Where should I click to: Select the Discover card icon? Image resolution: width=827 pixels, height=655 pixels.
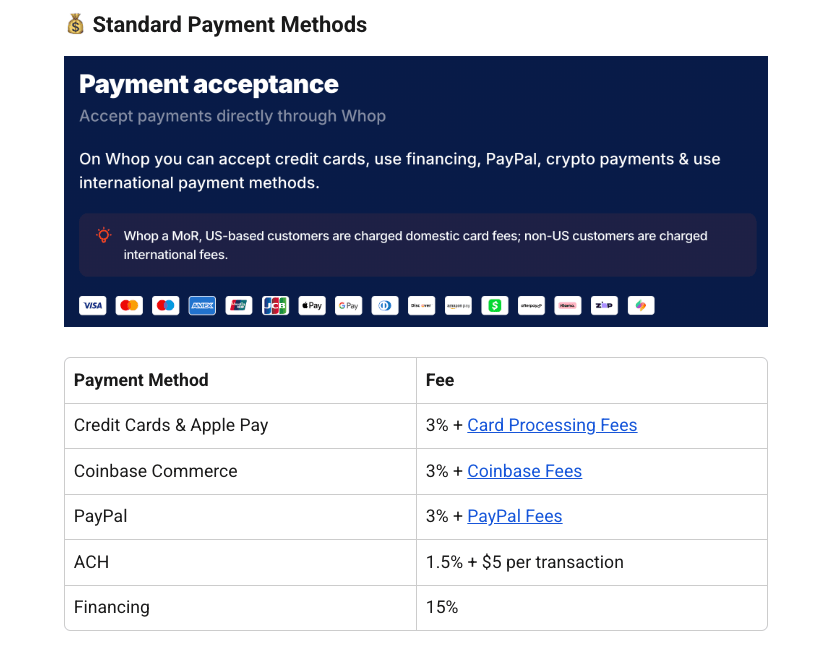click(421, 305)
